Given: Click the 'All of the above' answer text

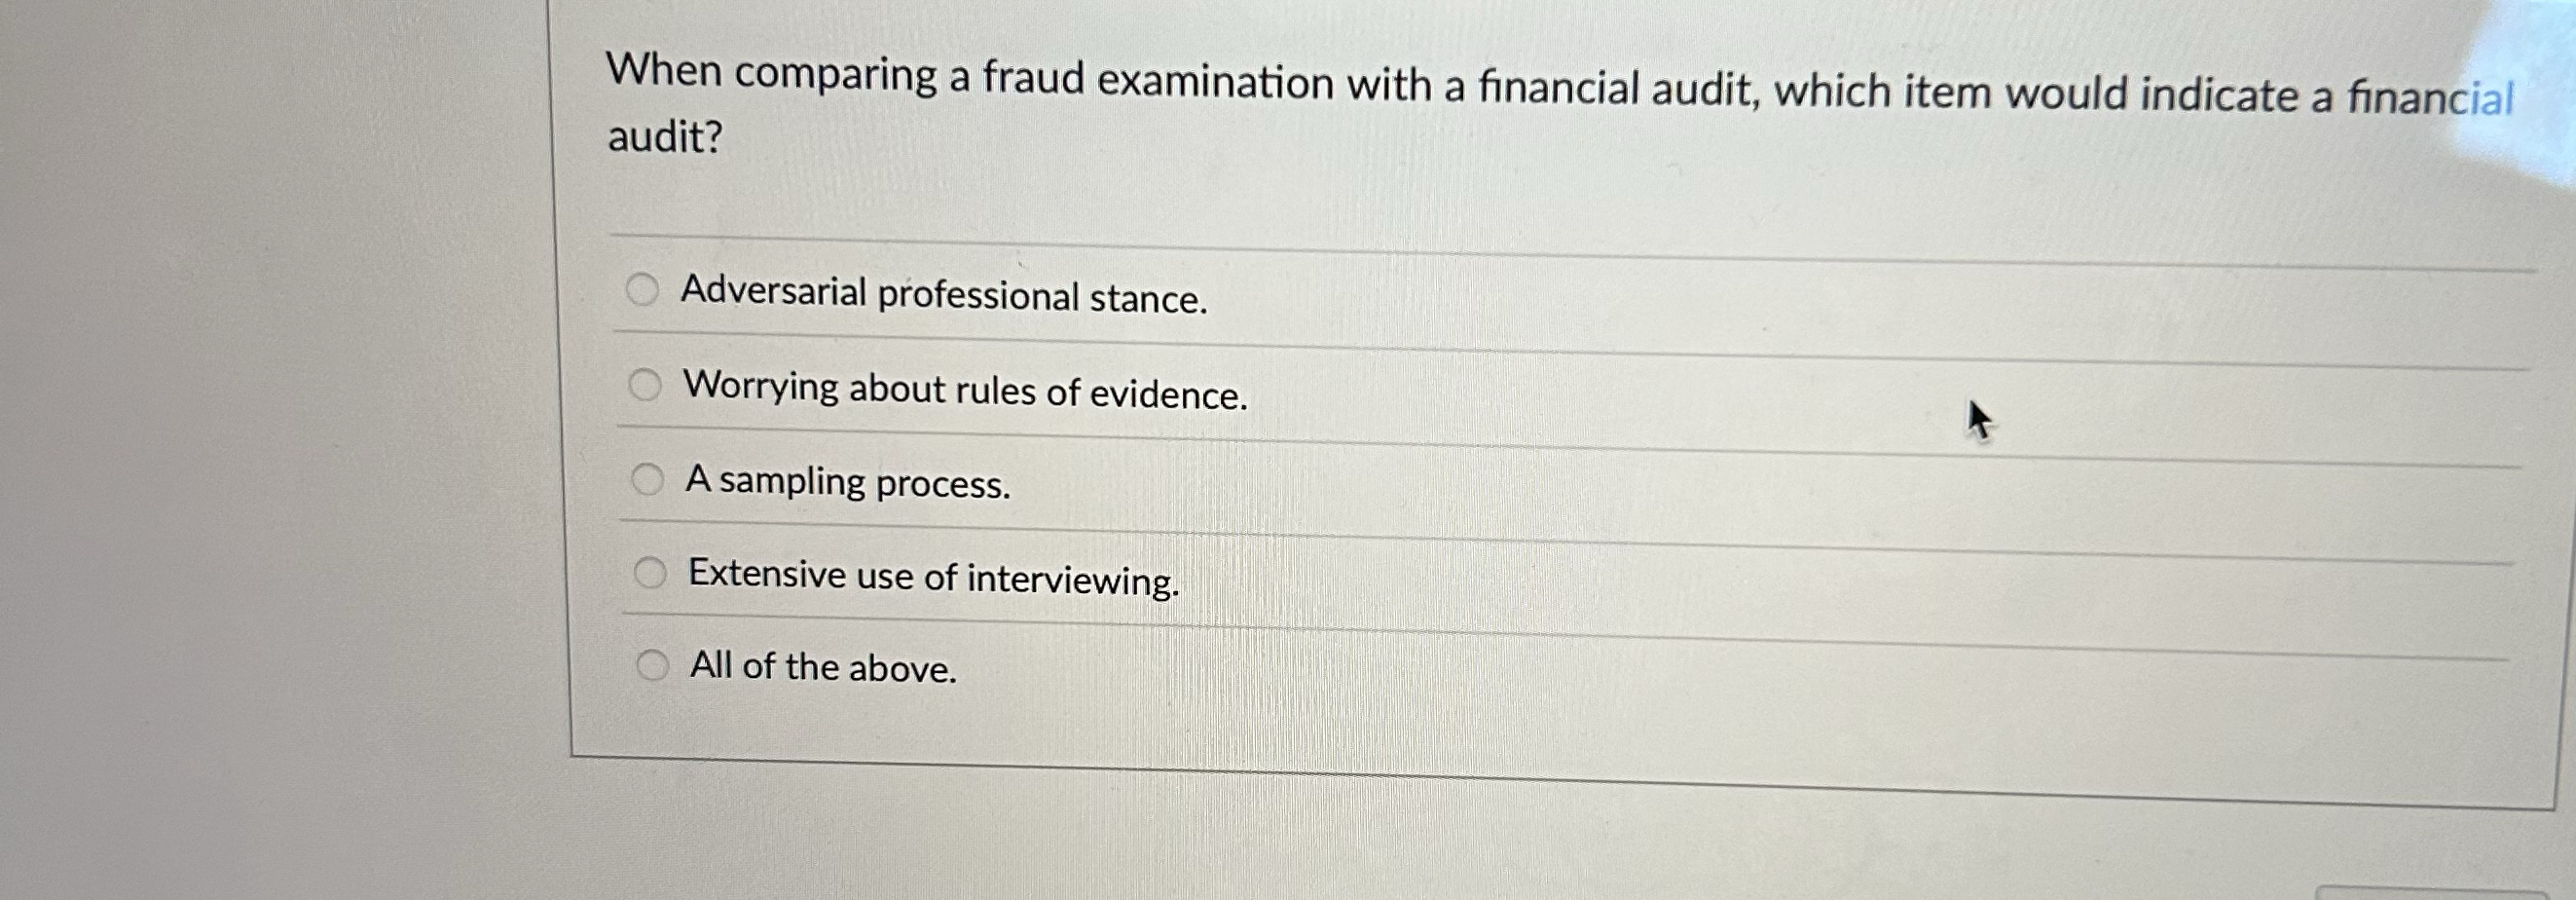Looking at the screenshot, I should [820, 668].
